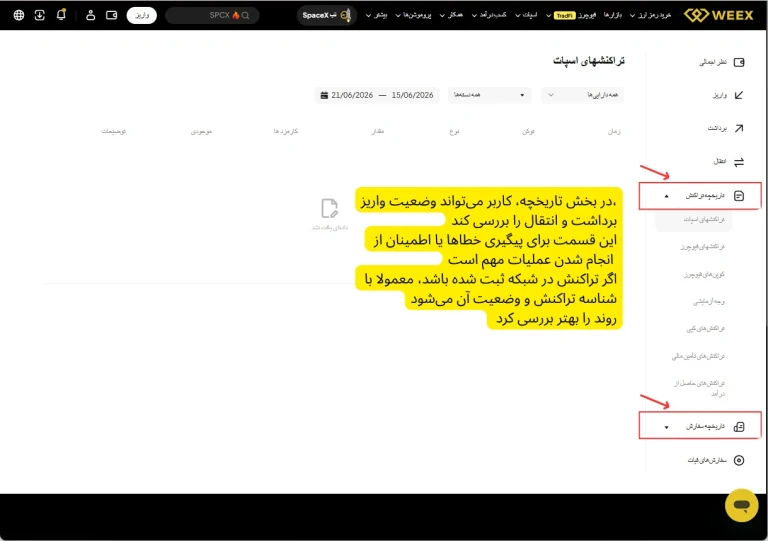Viewport: 768px width, 541px height.
Task: Open the overview wallet icon in sidebar
Action: 739,62
